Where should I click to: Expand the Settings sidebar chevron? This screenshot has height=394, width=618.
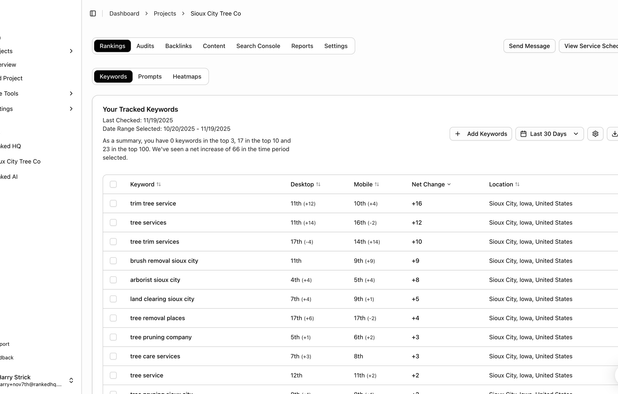click(x=71, y=109)
